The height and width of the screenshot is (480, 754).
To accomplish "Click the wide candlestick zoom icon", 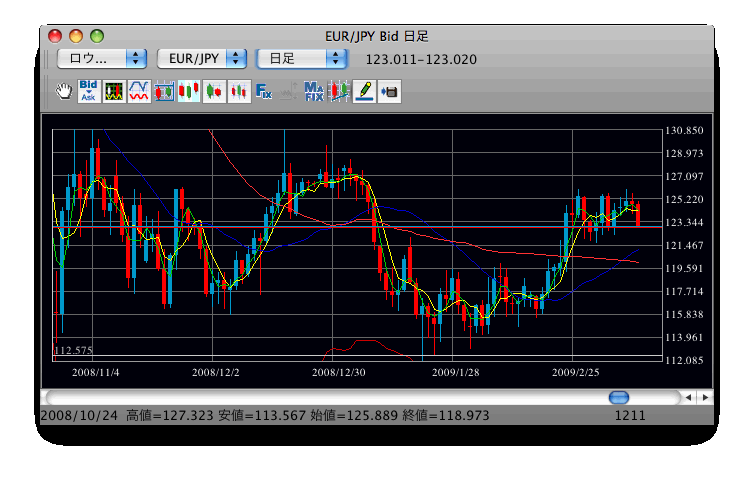I will [x=214, y=91].
